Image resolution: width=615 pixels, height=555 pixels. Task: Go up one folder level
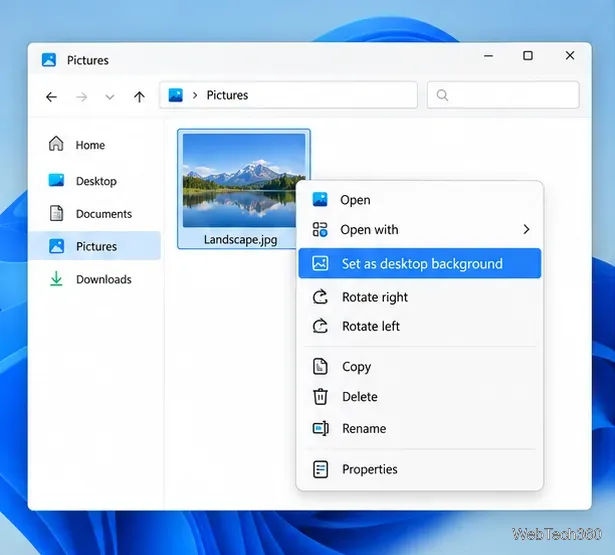pyautogui.click(x=139, y=96)
